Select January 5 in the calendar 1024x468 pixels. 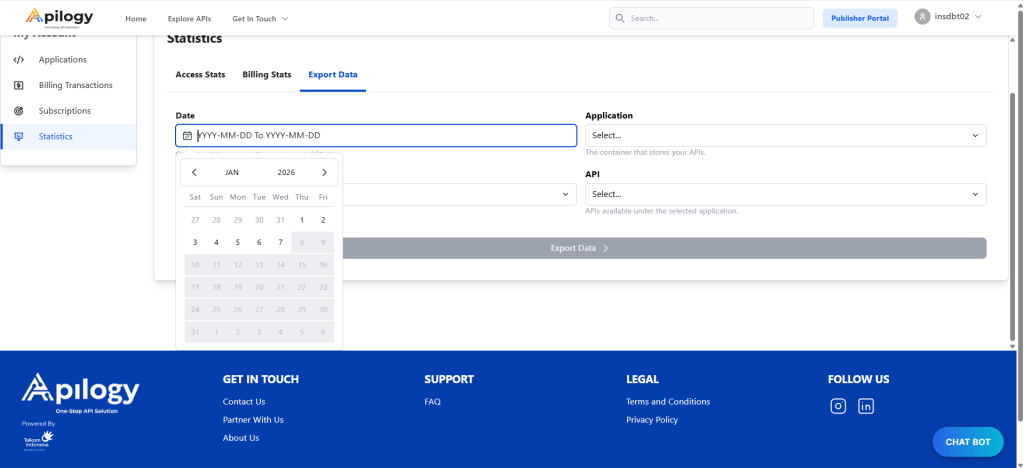[x=237, y=242]
